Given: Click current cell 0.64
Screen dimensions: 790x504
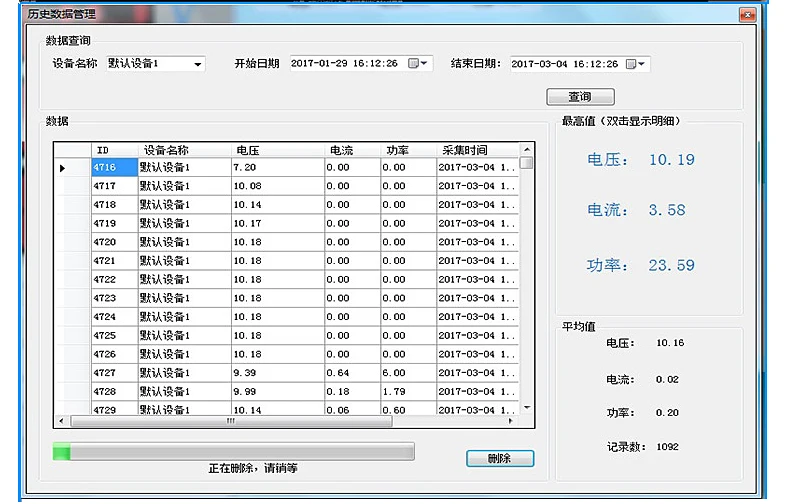Looking at the screenshot, I should 352,372.
